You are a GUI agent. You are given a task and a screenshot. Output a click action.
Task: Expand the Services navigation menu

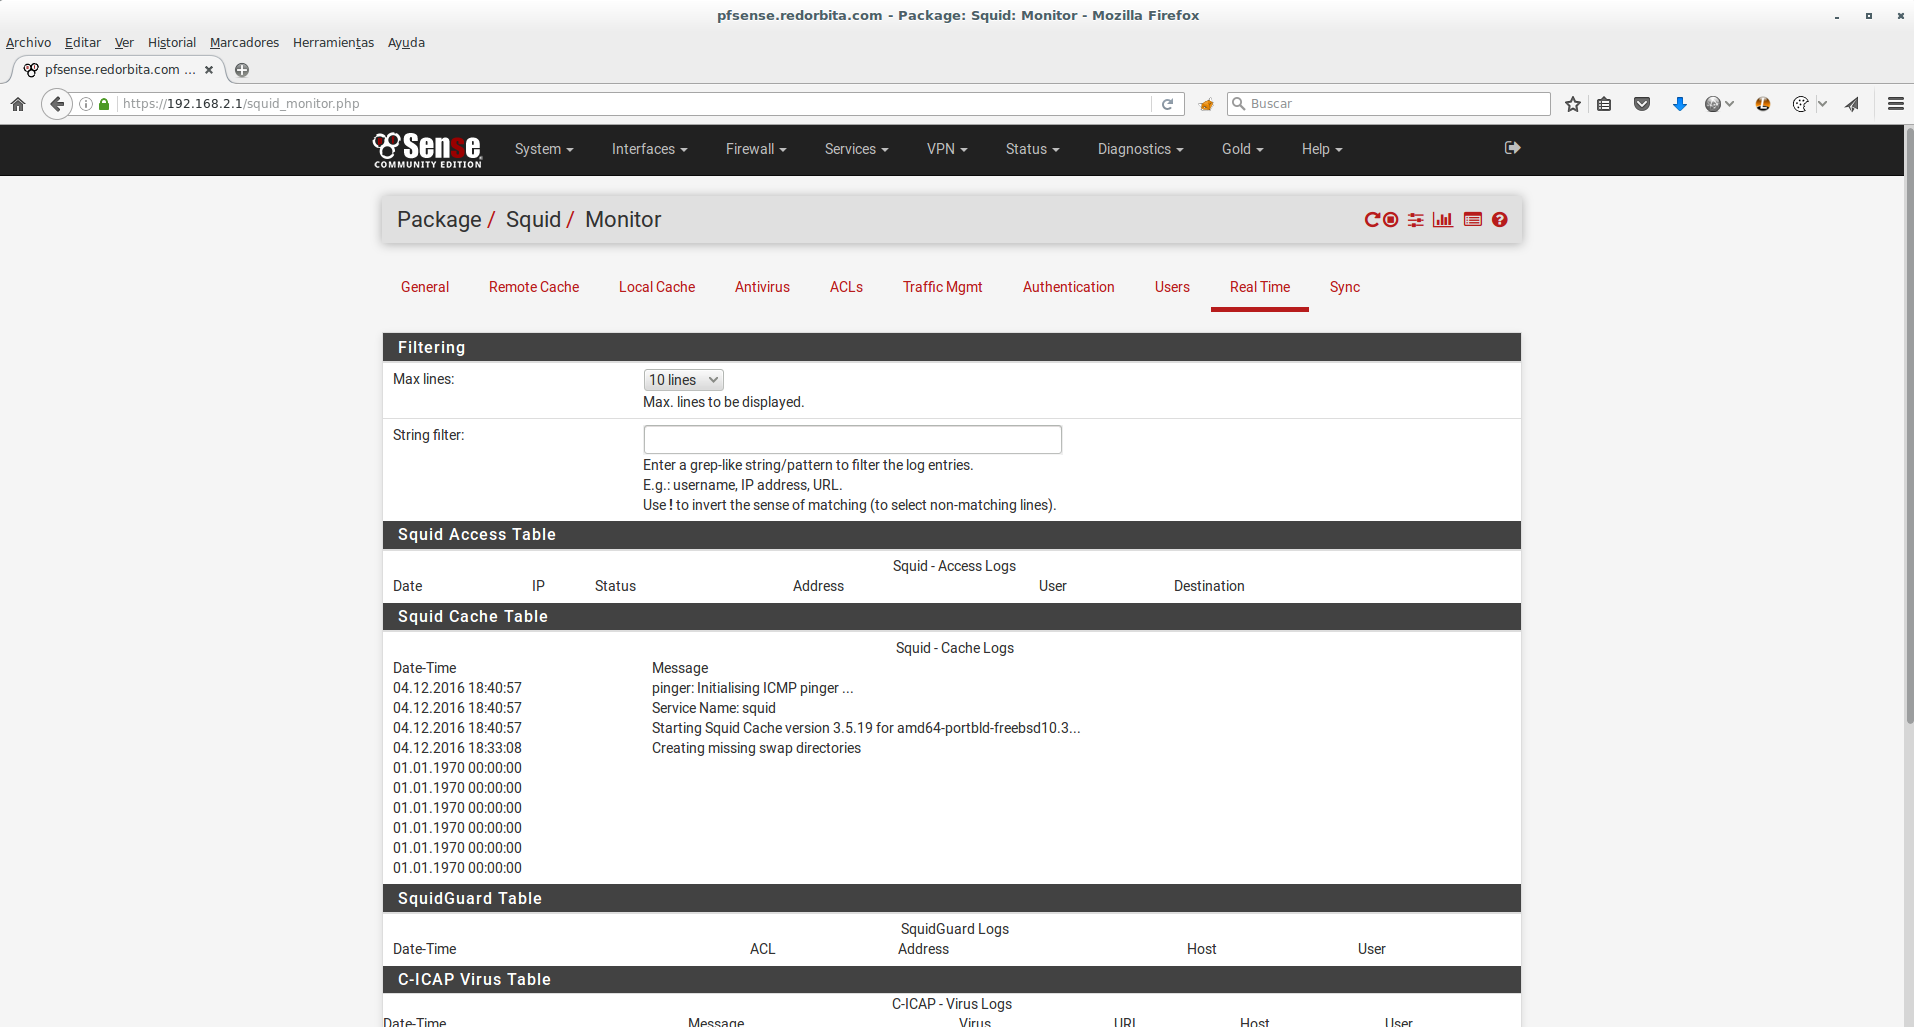(x=856, y=149)
